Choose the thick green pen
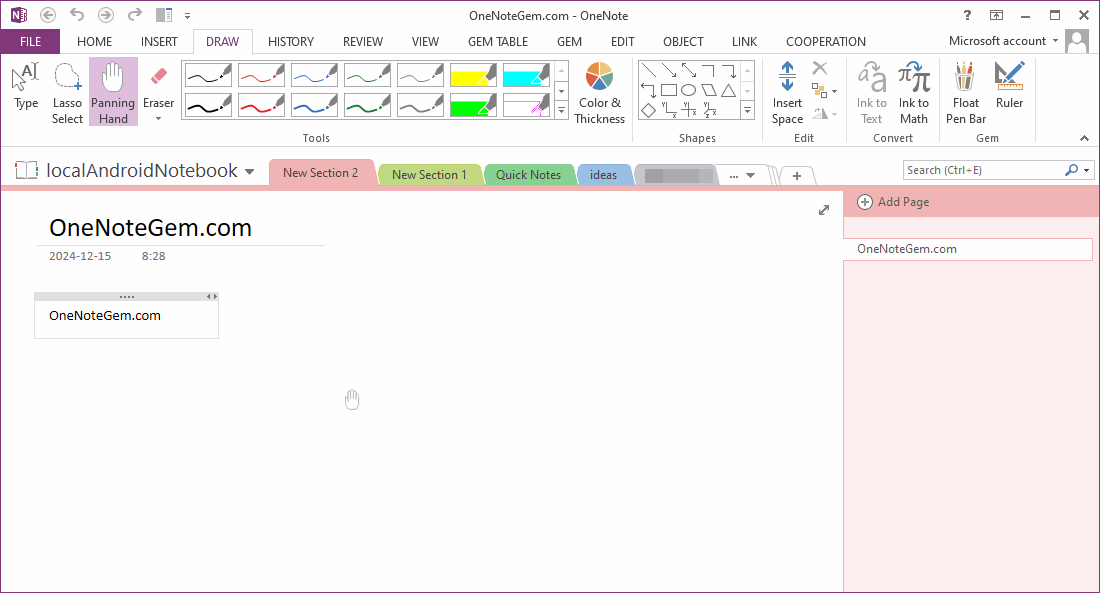Viewport: 1100px width, 593px height. pos(367,106)
